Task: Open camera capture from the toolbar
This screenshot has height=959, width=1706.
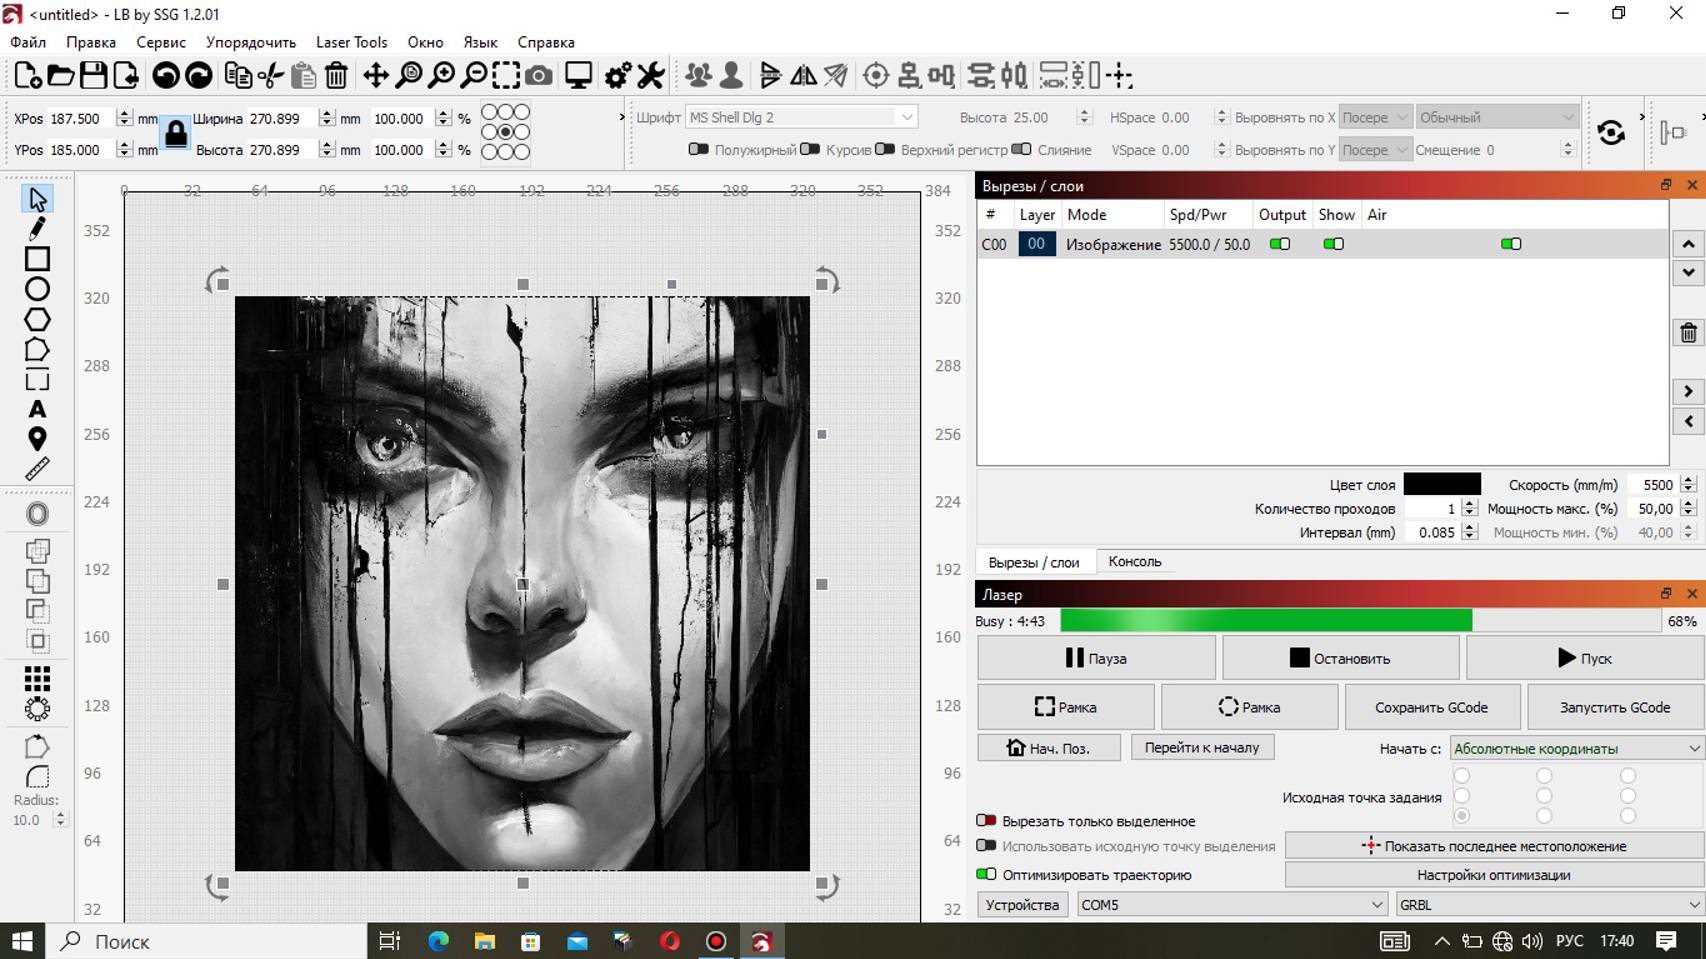Action: point(539,76)
